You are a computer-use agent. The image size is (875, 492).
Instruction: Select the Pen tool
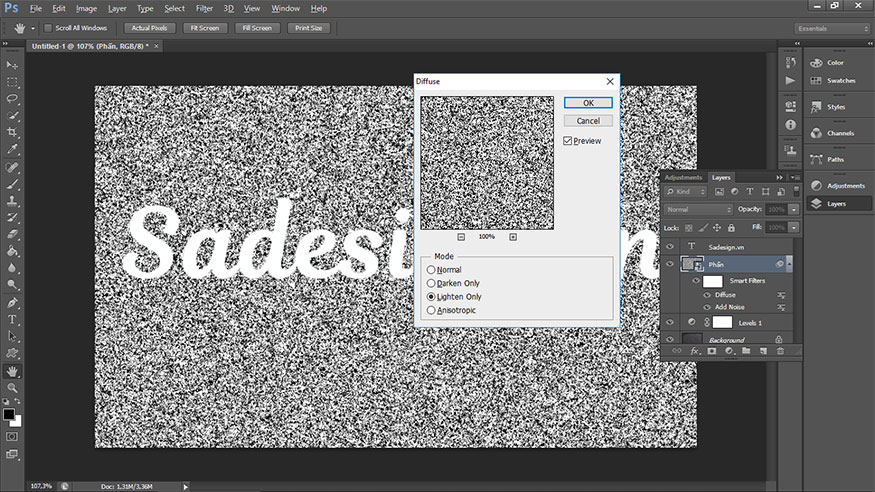tap(12, 303)
